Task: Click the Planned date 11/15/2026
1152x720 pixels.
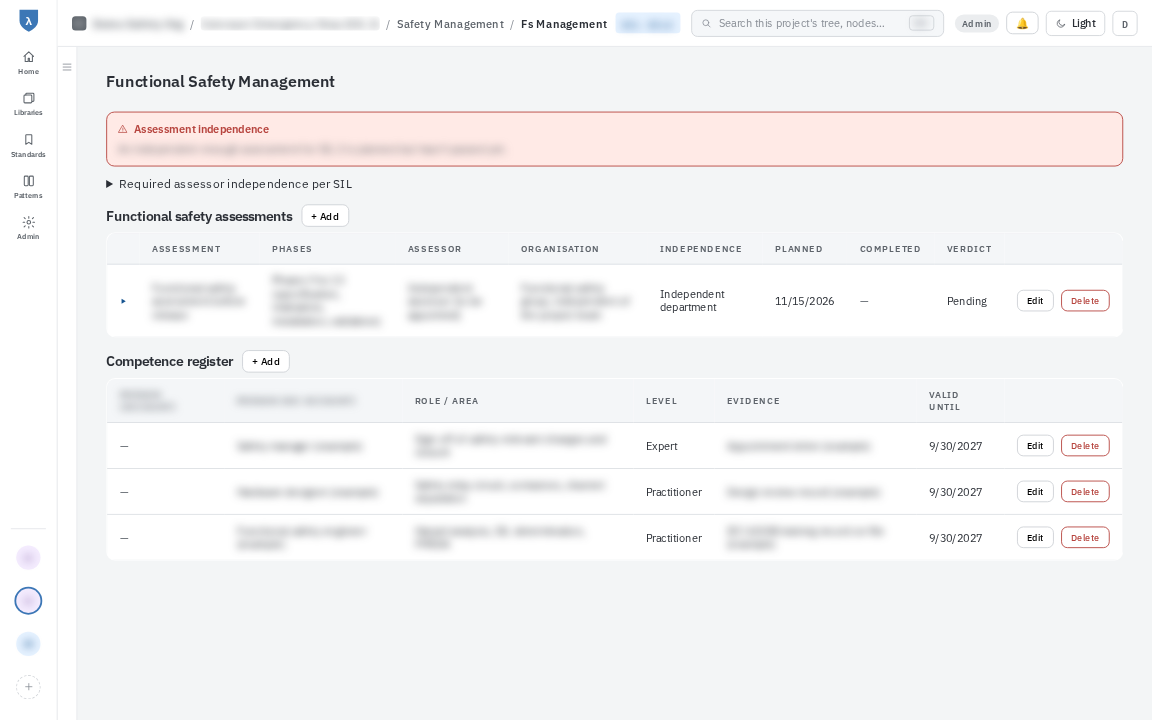Action: (x=804, y=301)
